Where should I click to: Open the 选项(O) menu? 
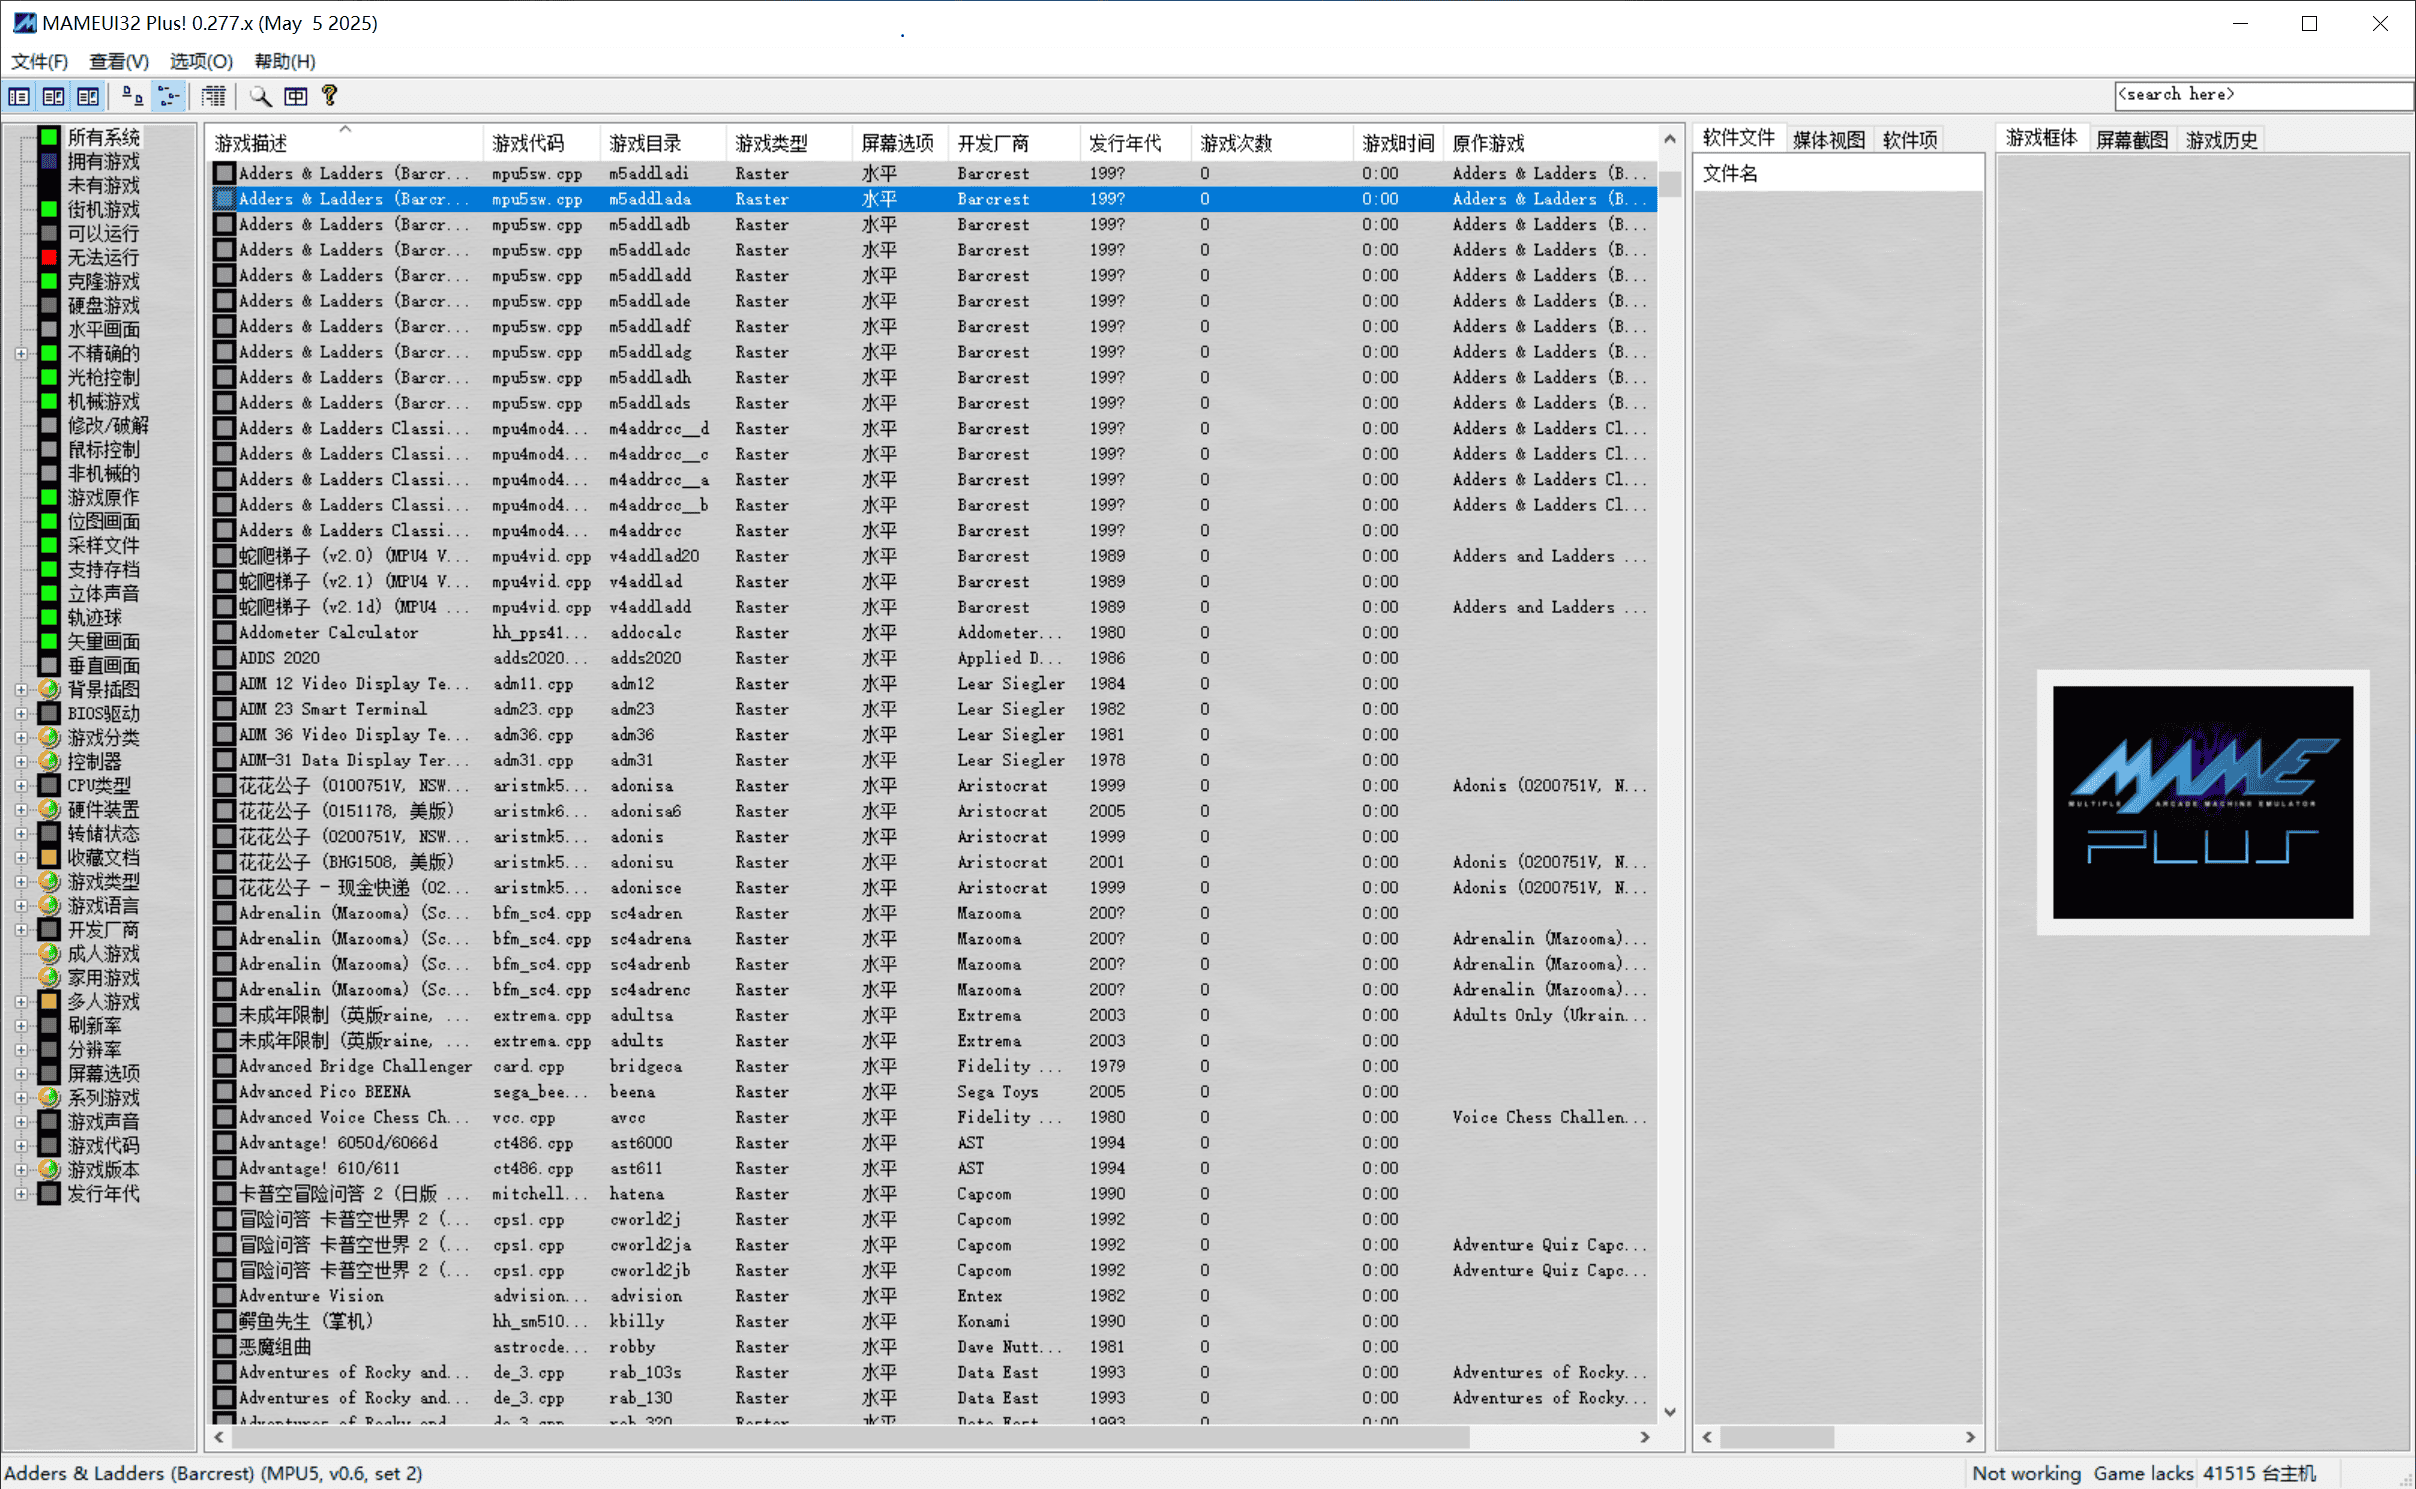tap(201, 61)
